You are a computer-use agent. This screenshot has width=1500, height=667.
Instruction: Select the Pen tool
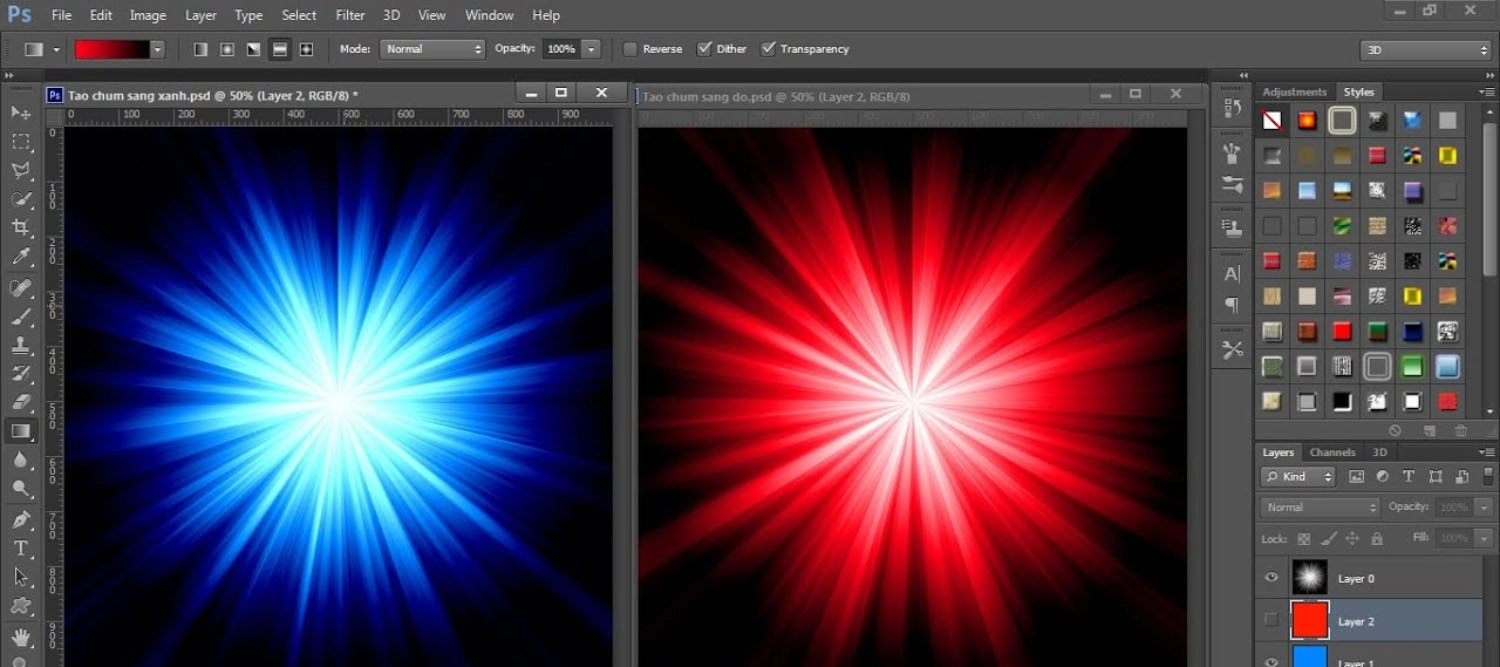[21, 520]
